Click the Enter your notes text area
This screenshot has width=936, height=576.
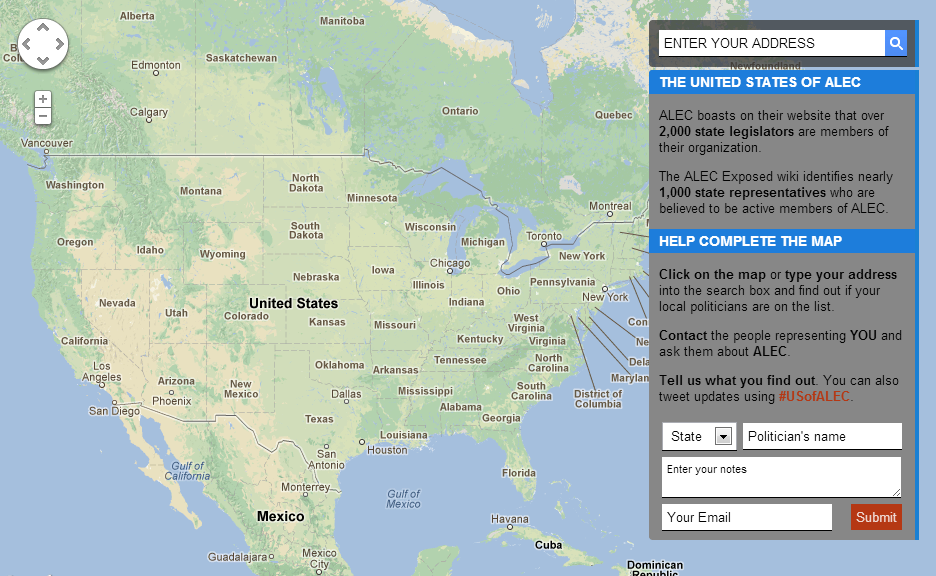click(x=780, y=476)
